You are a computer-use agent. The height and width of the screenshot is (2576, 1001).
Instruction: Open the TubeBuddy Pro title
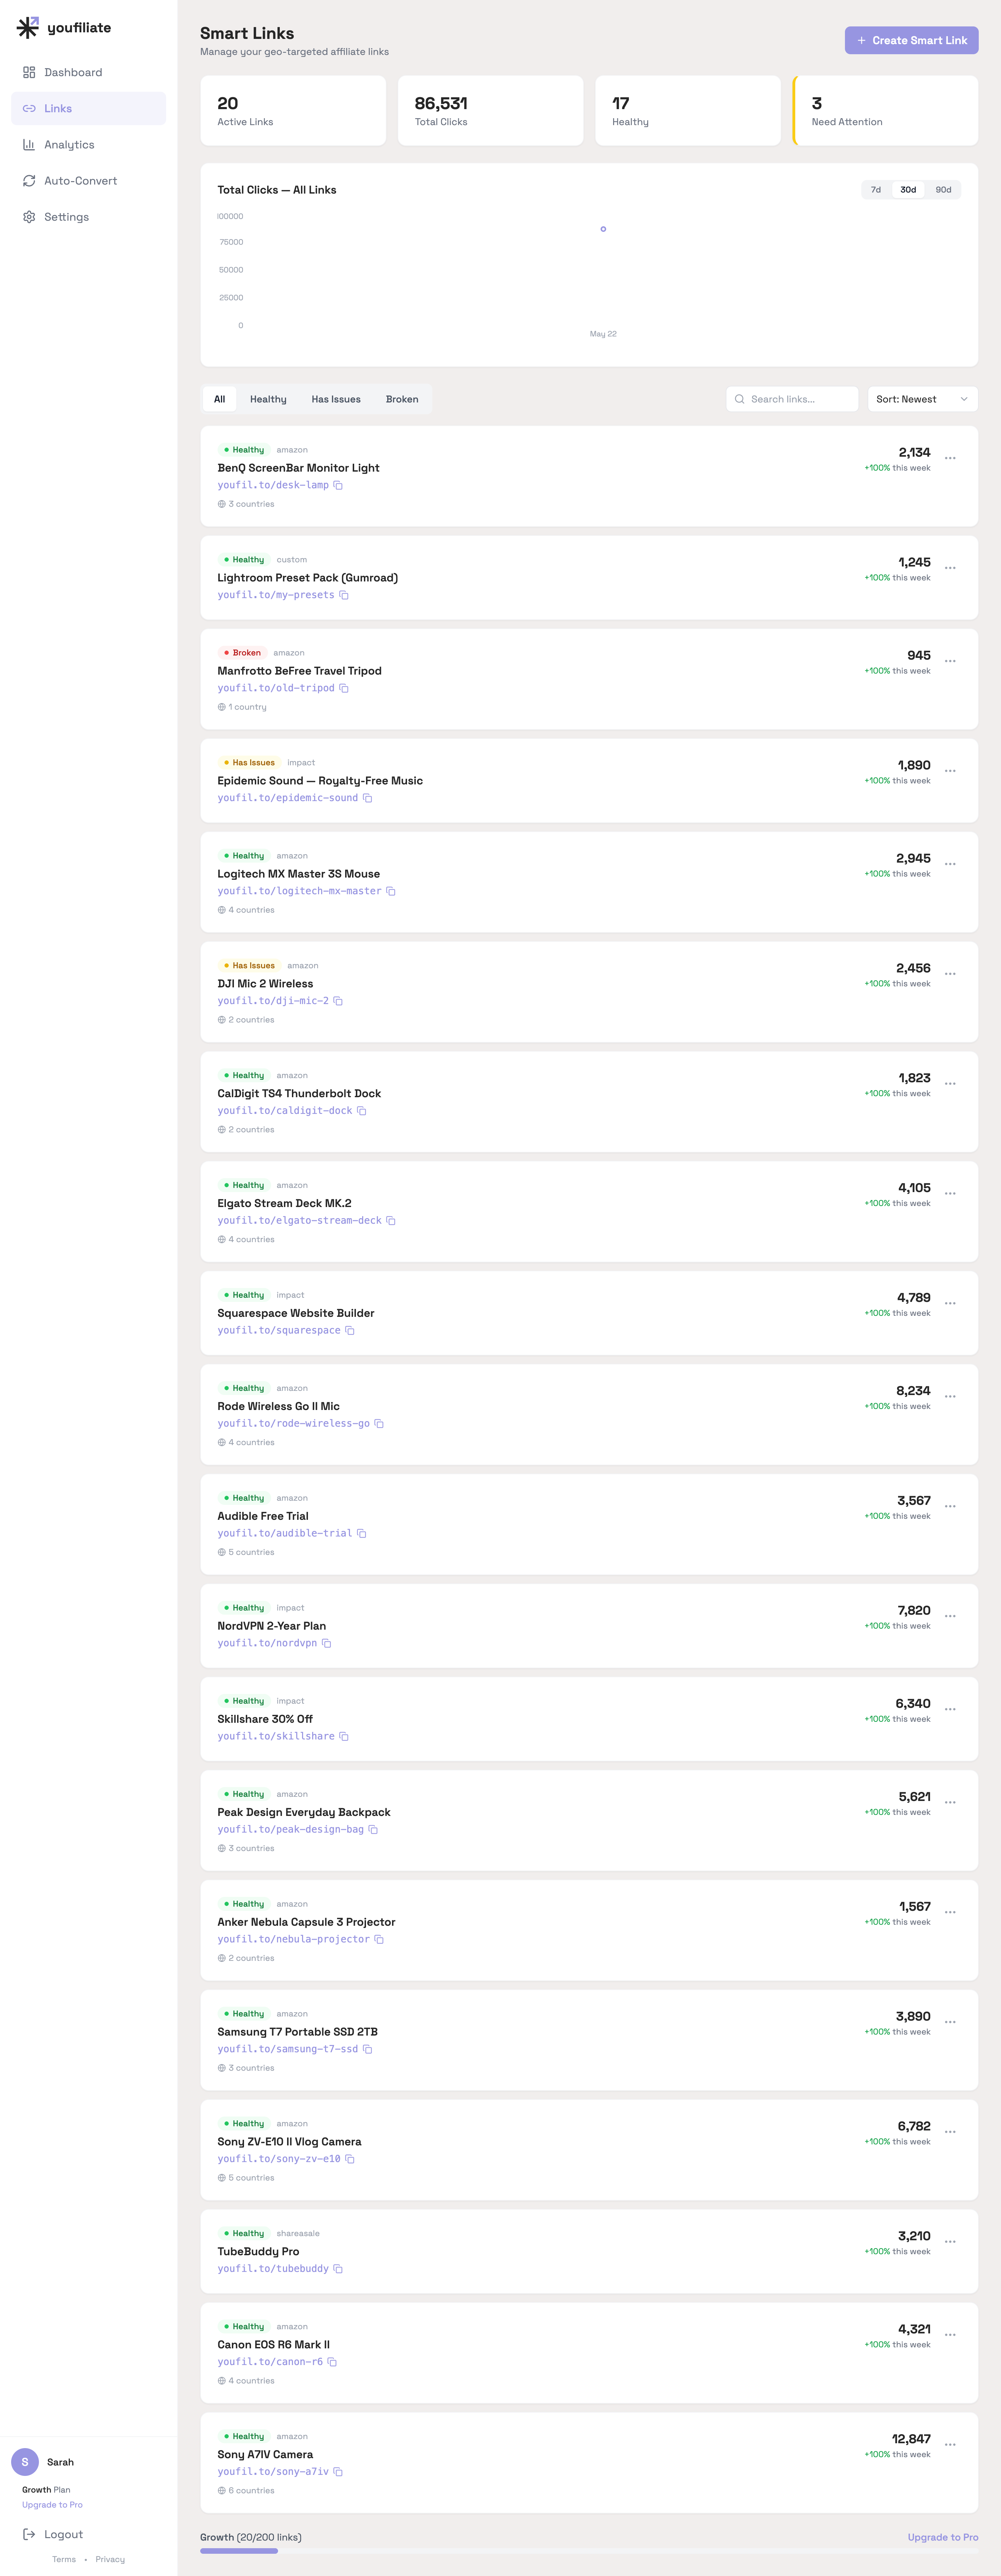(x=258, y=2252)
